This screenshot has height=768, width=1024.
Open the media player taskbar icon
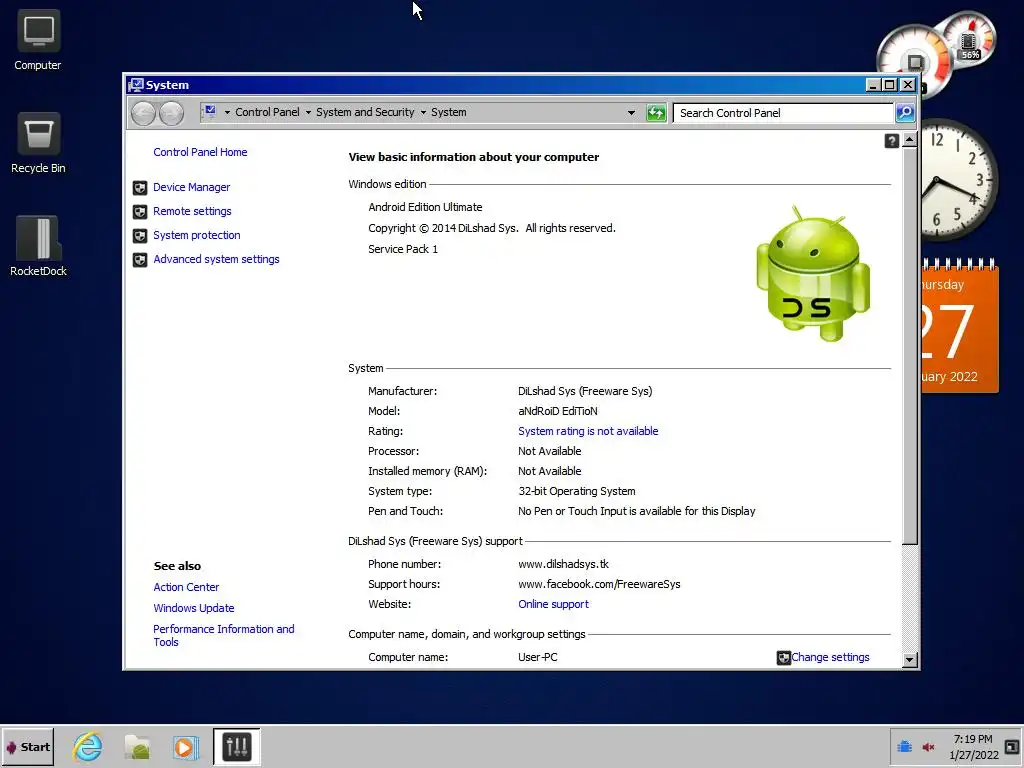(185, 746)
